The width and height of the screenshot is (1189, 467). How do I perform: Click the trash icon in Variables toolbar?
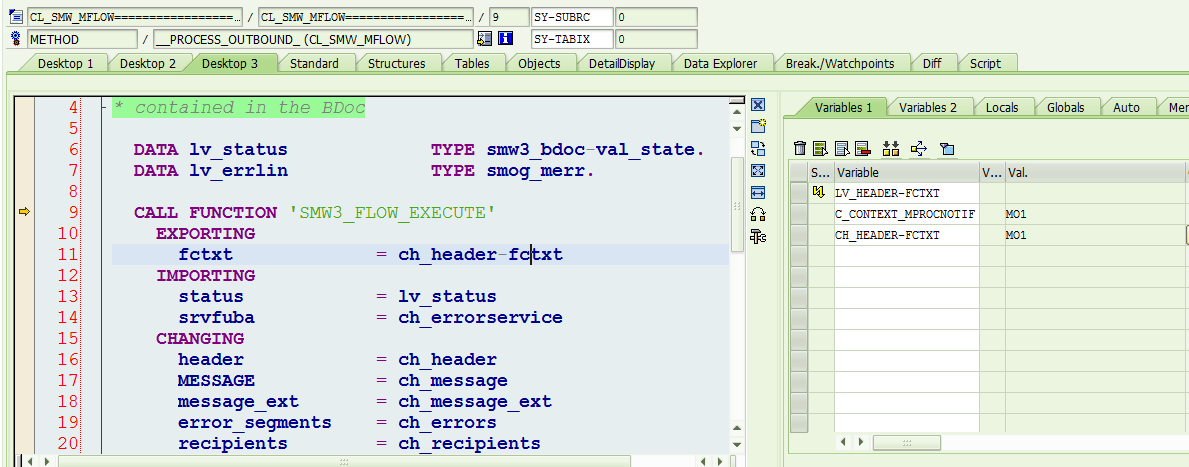(799, 148)
